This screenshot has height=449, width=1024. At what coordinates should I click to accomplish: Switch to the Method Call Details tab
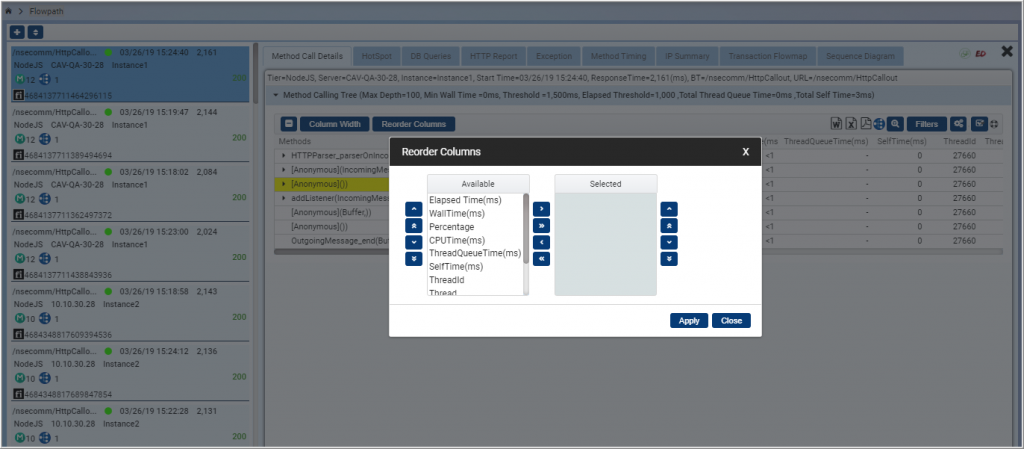[x=307, y=56]
